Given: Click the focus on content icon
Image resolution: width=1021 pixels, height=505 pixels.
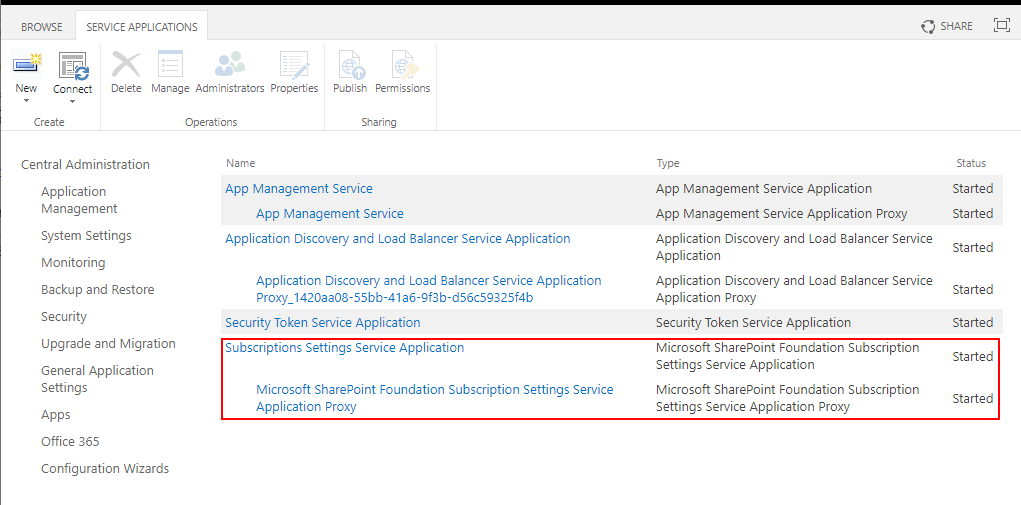Looking at the screenshot, I should 1001,26.
